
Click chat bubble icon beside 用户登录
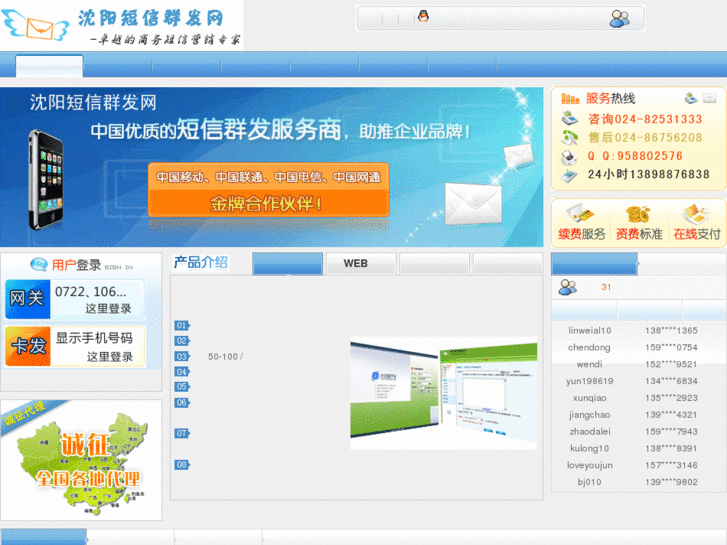point(39,265)
